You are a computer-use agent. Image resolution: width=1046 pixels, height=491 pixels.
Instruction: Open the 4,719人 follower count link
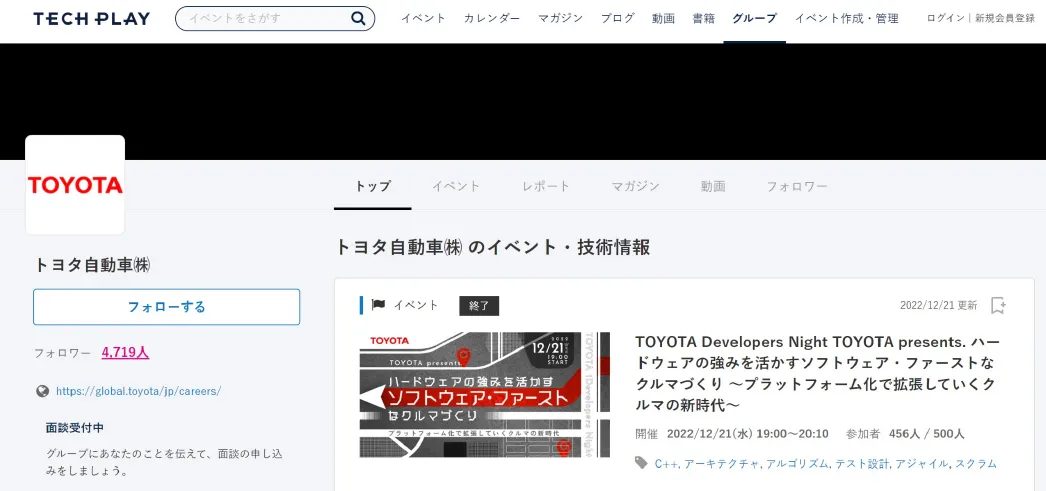125,352
